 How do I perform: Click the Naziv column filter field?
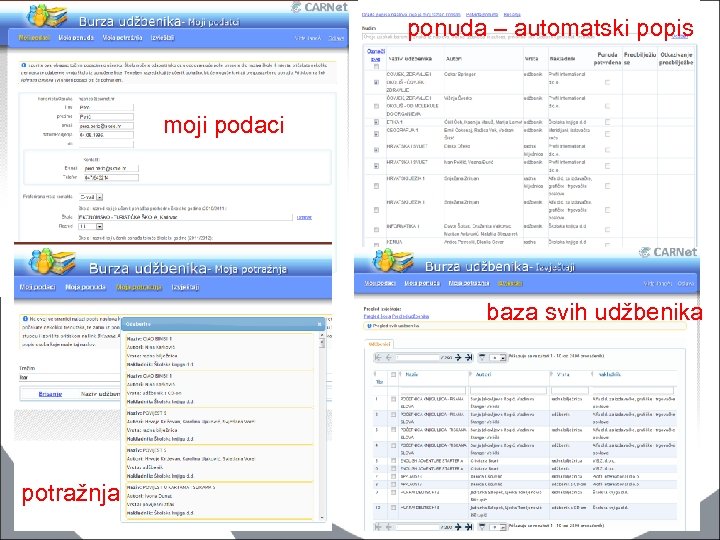point(433,390)
